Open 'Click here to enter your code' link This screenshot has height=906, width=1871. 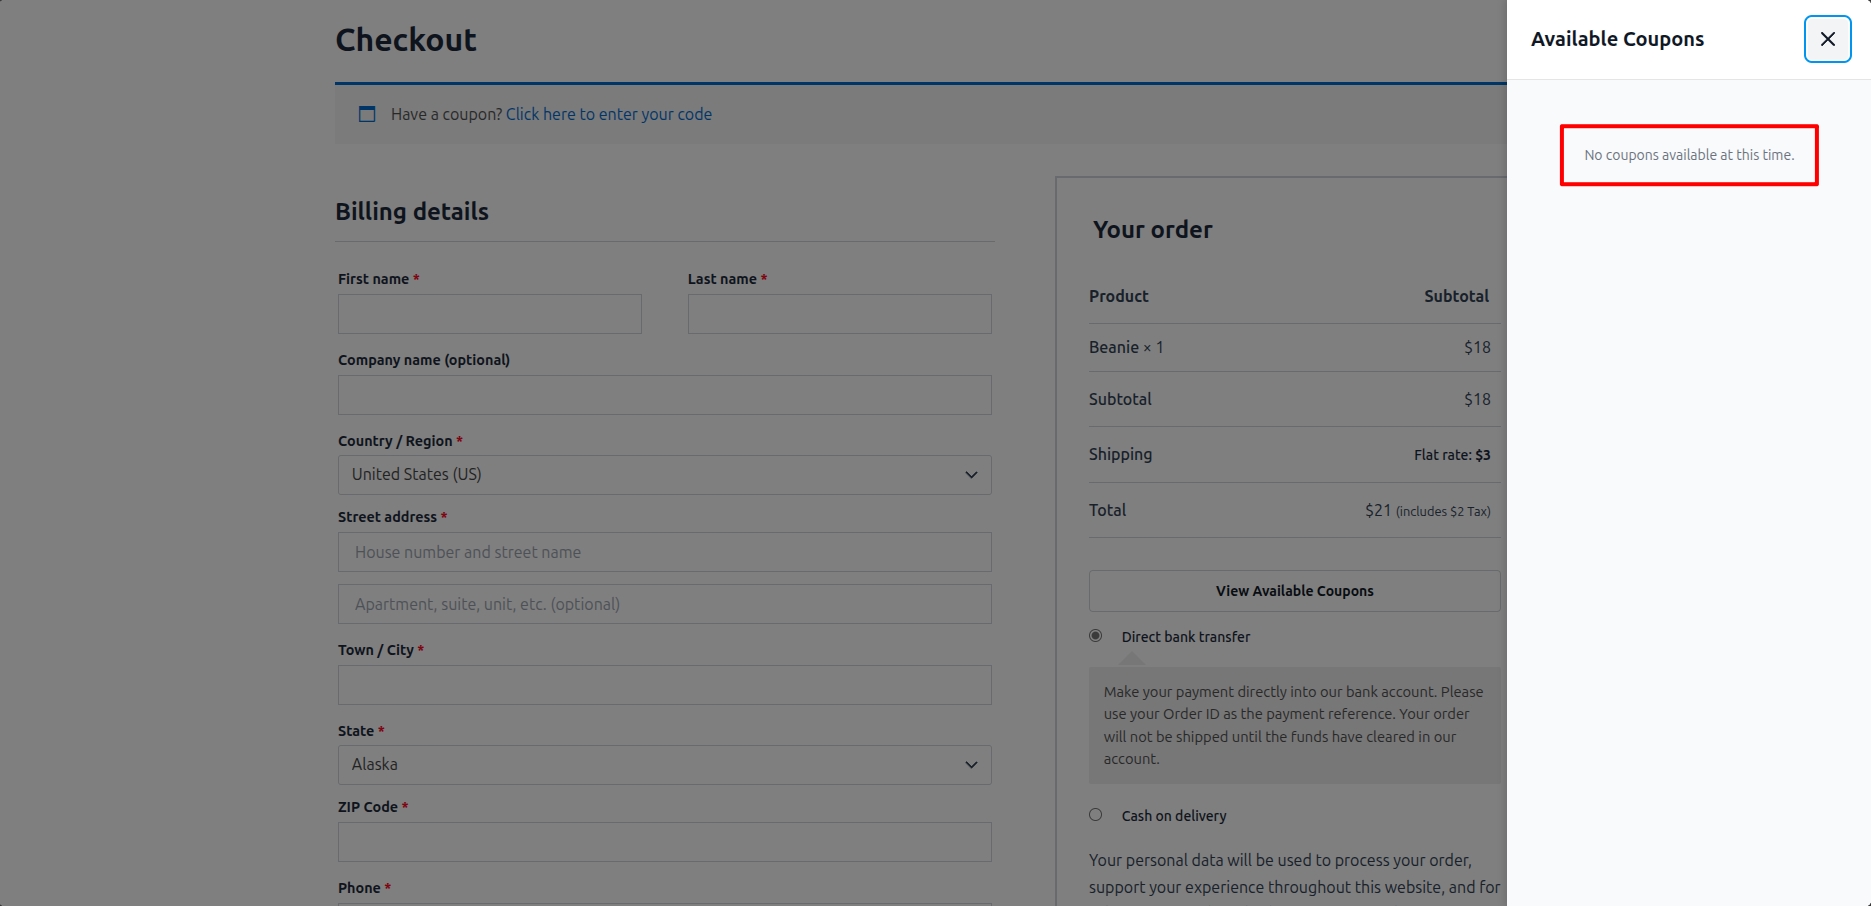[x=608, y=114]
